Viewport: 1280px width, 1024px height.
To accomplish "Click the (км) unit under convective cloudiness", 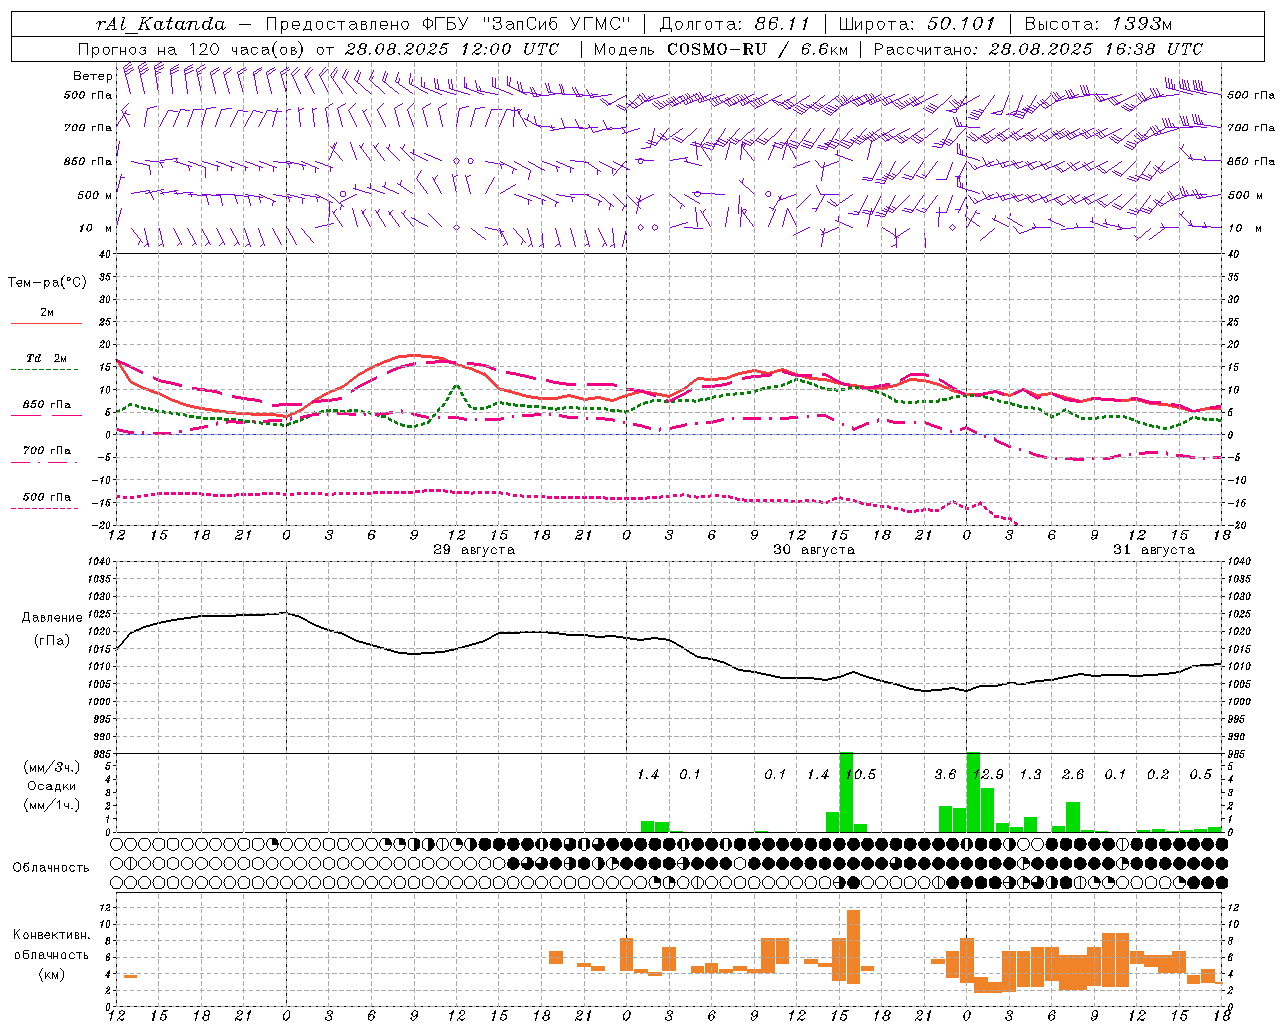I will [x=51, y=974].
